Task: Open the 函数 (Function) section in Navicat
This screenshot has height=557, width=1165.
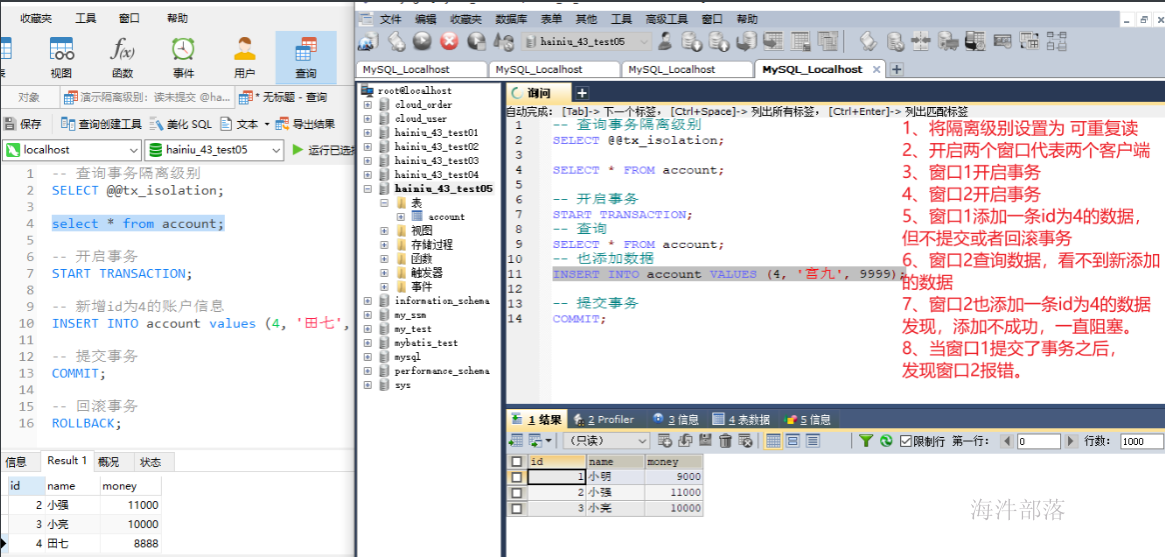Action: point(123,56)
